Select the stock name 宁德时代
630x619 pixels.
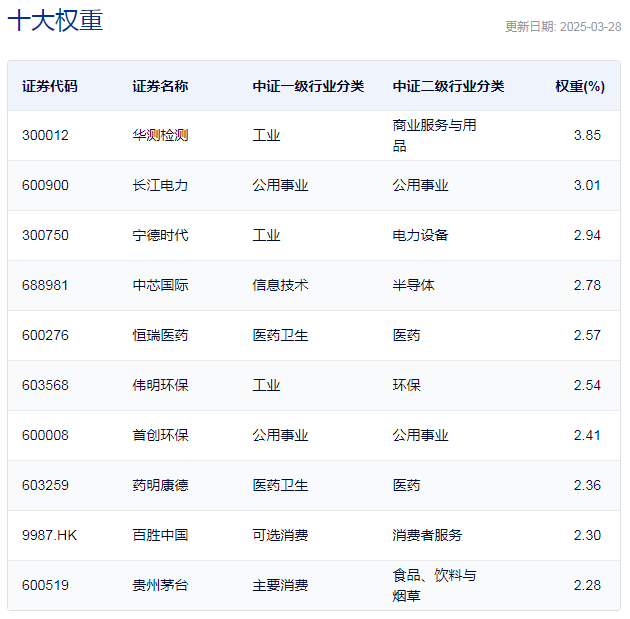point(160,235)
